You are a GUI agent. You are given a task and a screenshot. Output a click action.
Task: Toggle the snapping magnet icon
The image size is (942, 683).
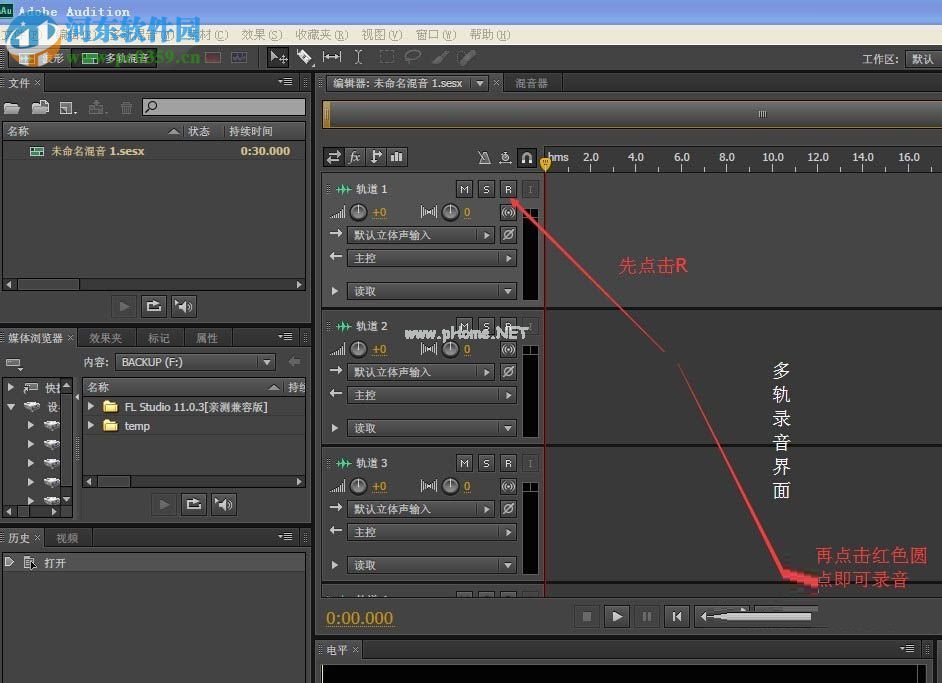pyautogui.click(x=527, y=157)
